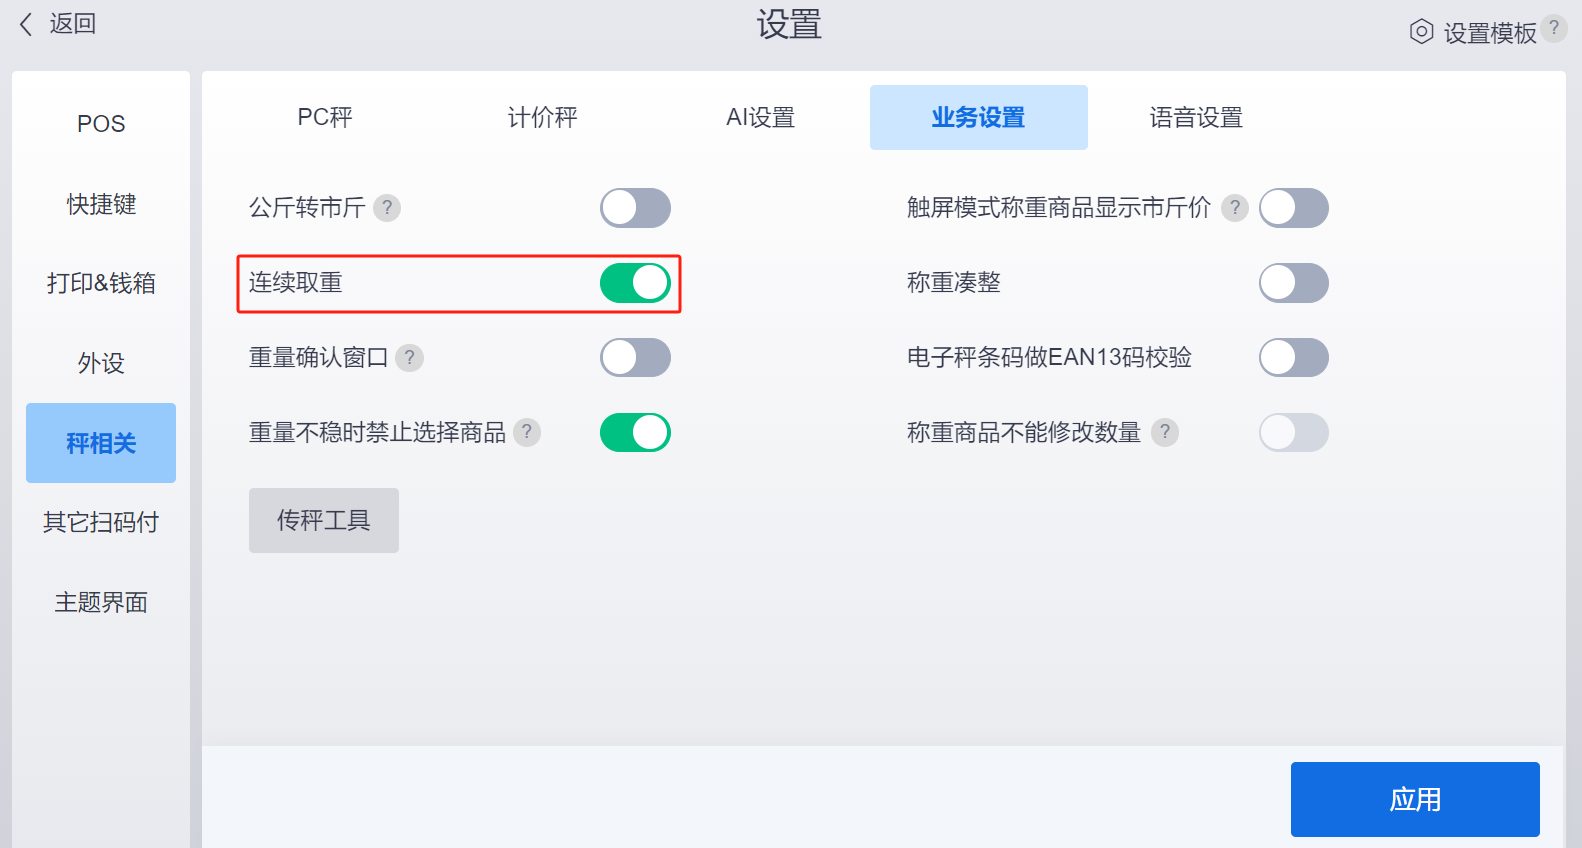
Task: Click the back arrow next to 返回
Action: click(26, 24)
